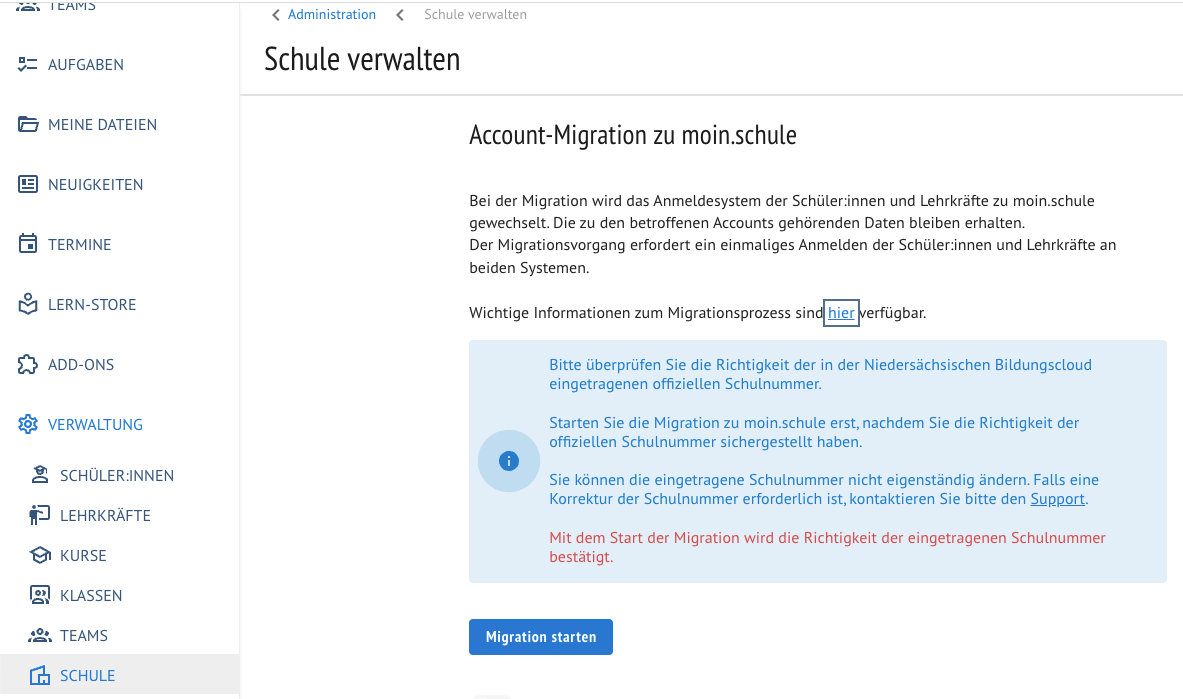Click the Lehrkräfte teacher icon

click(40, 516)
